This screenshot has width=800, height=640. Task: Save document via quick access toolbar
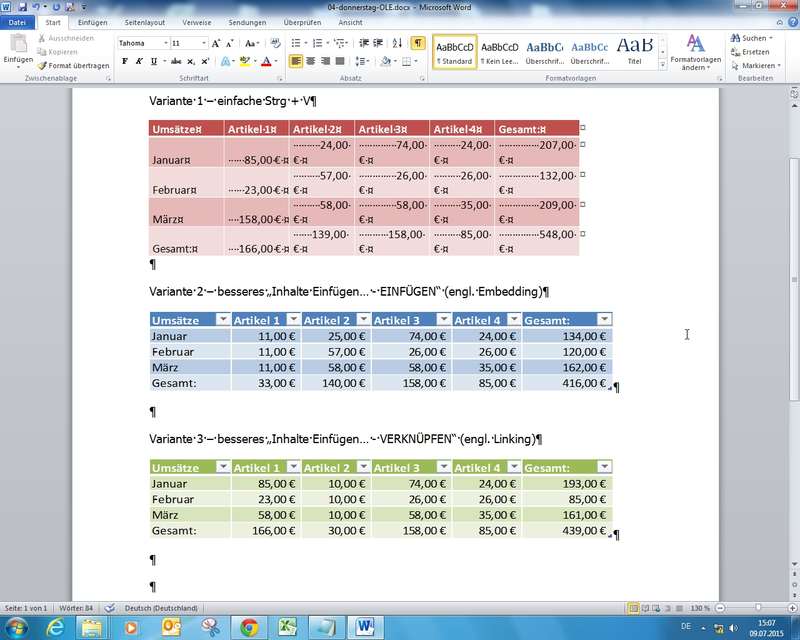22,7
